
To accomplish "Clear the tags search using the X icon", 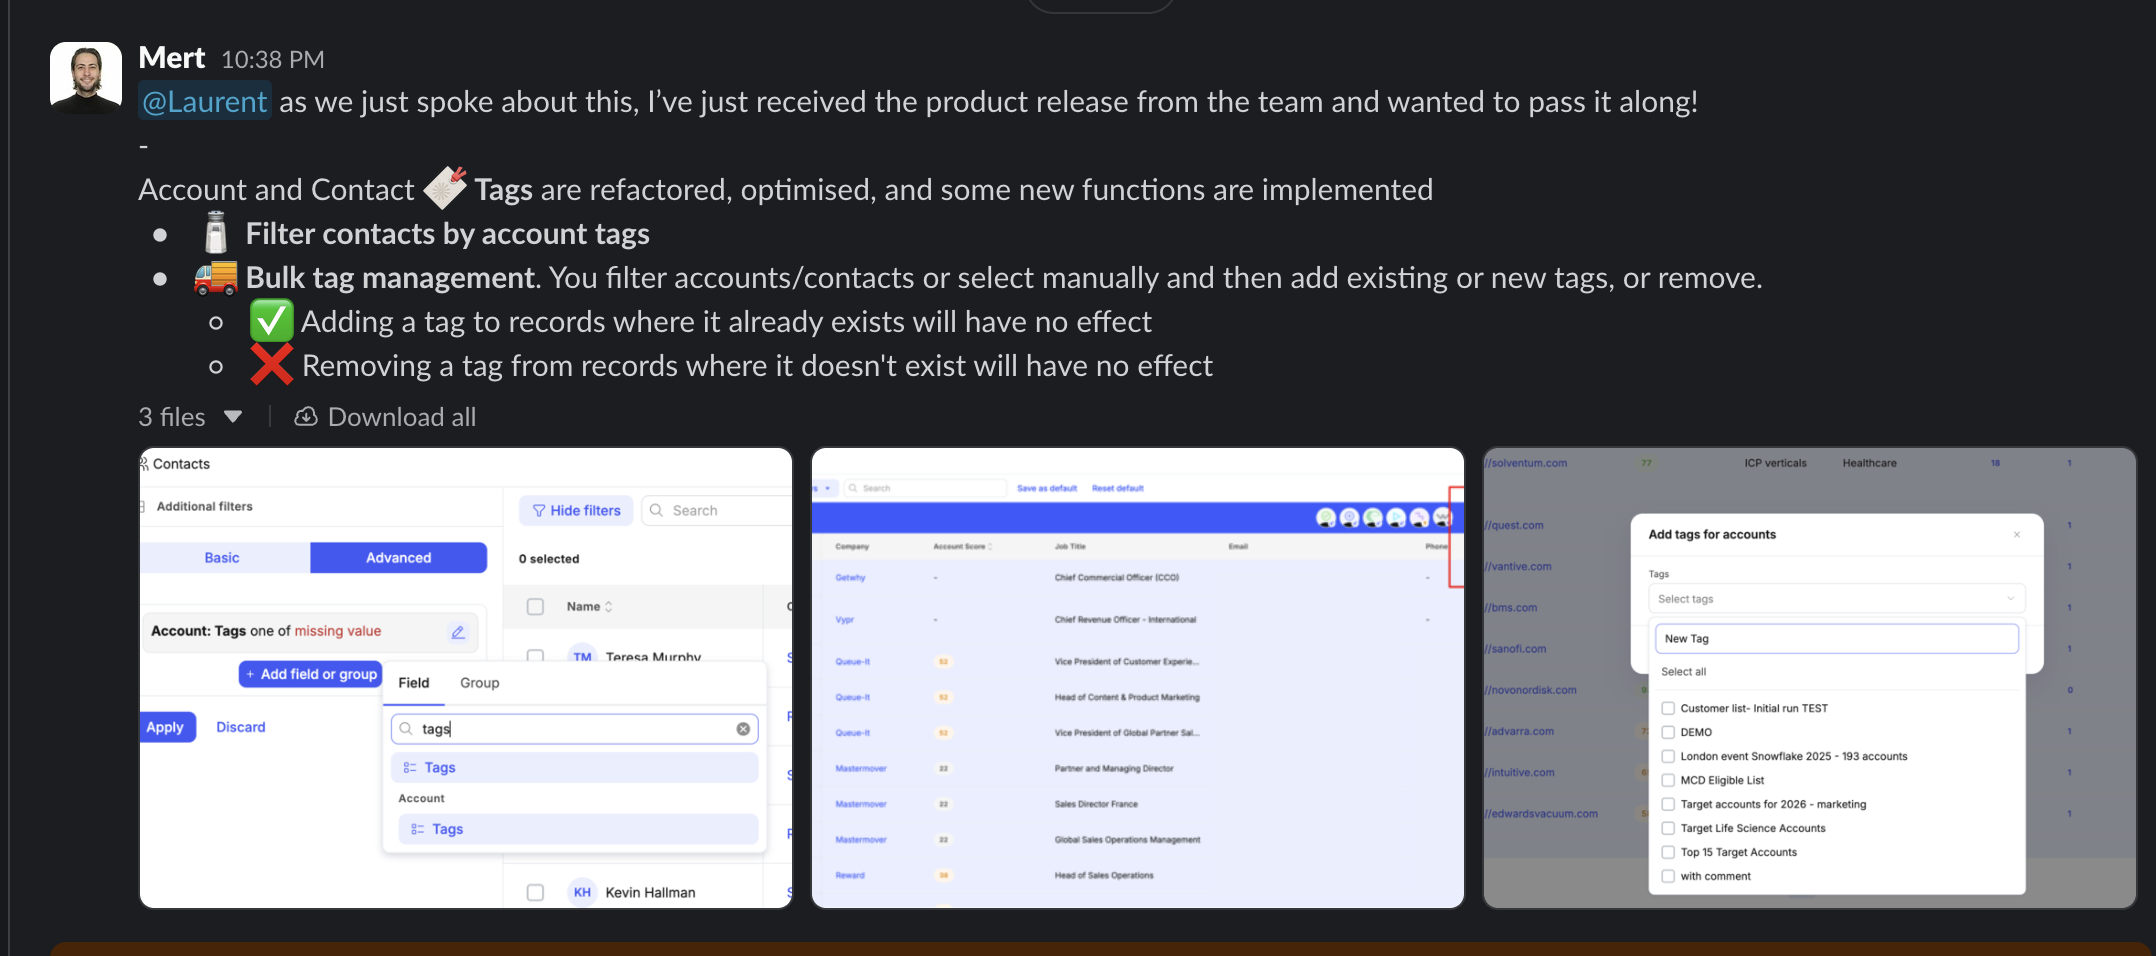I will point(743,728).
